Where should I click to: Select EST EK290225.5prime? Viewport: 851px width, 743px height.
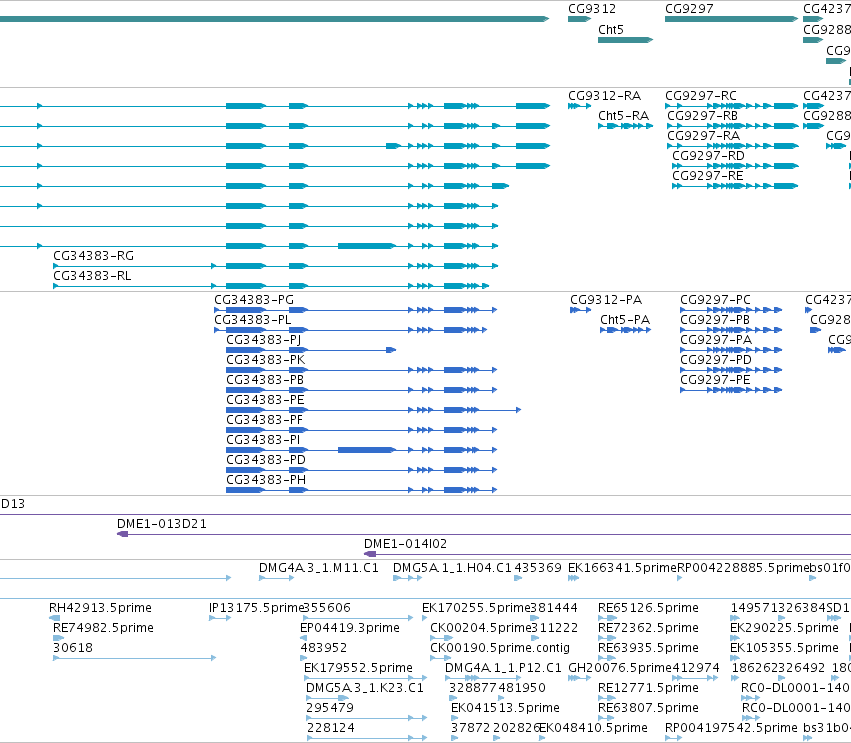[784, 628]
